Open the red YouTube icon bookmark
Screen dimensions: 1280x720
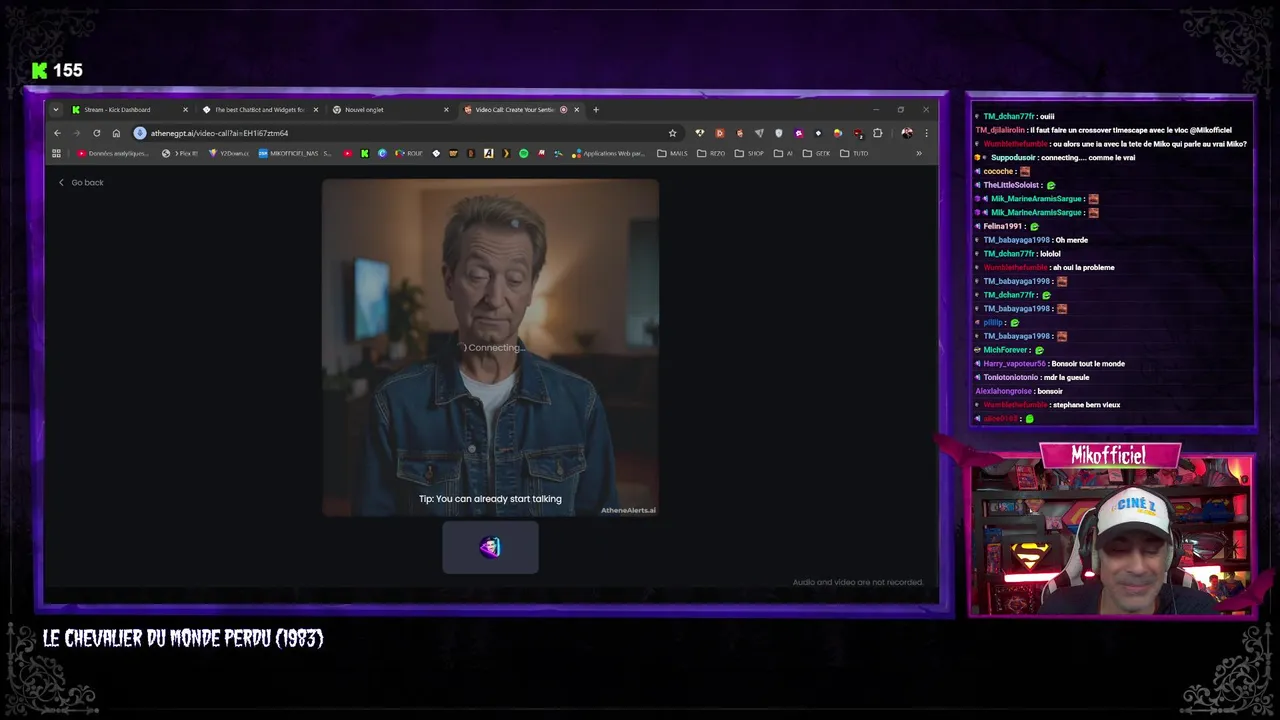(x=347, y=153)
